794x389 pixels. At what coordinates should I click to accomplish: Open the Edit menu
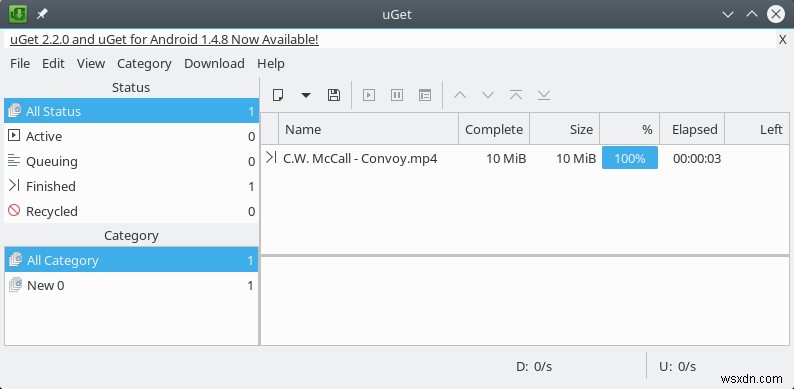click(53, 63)
